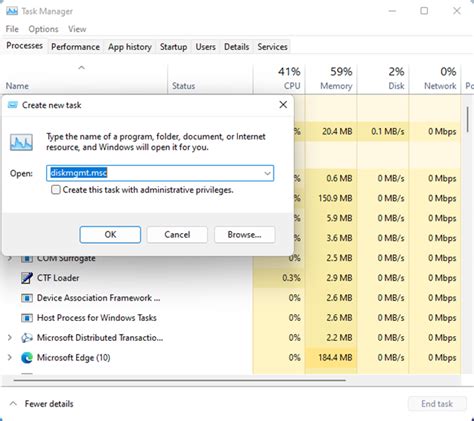This screenshot has height=421, width=474.
Task: Collapse view with Fewer details chevron
Action: 13,404
